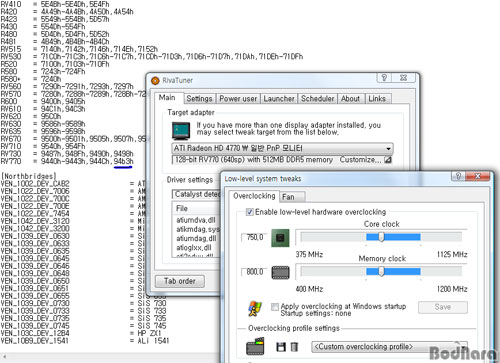Screen dimensions: 500x363
Task: Open the Launcher tab
Action: pyautogui.click(x=279, y=99)
